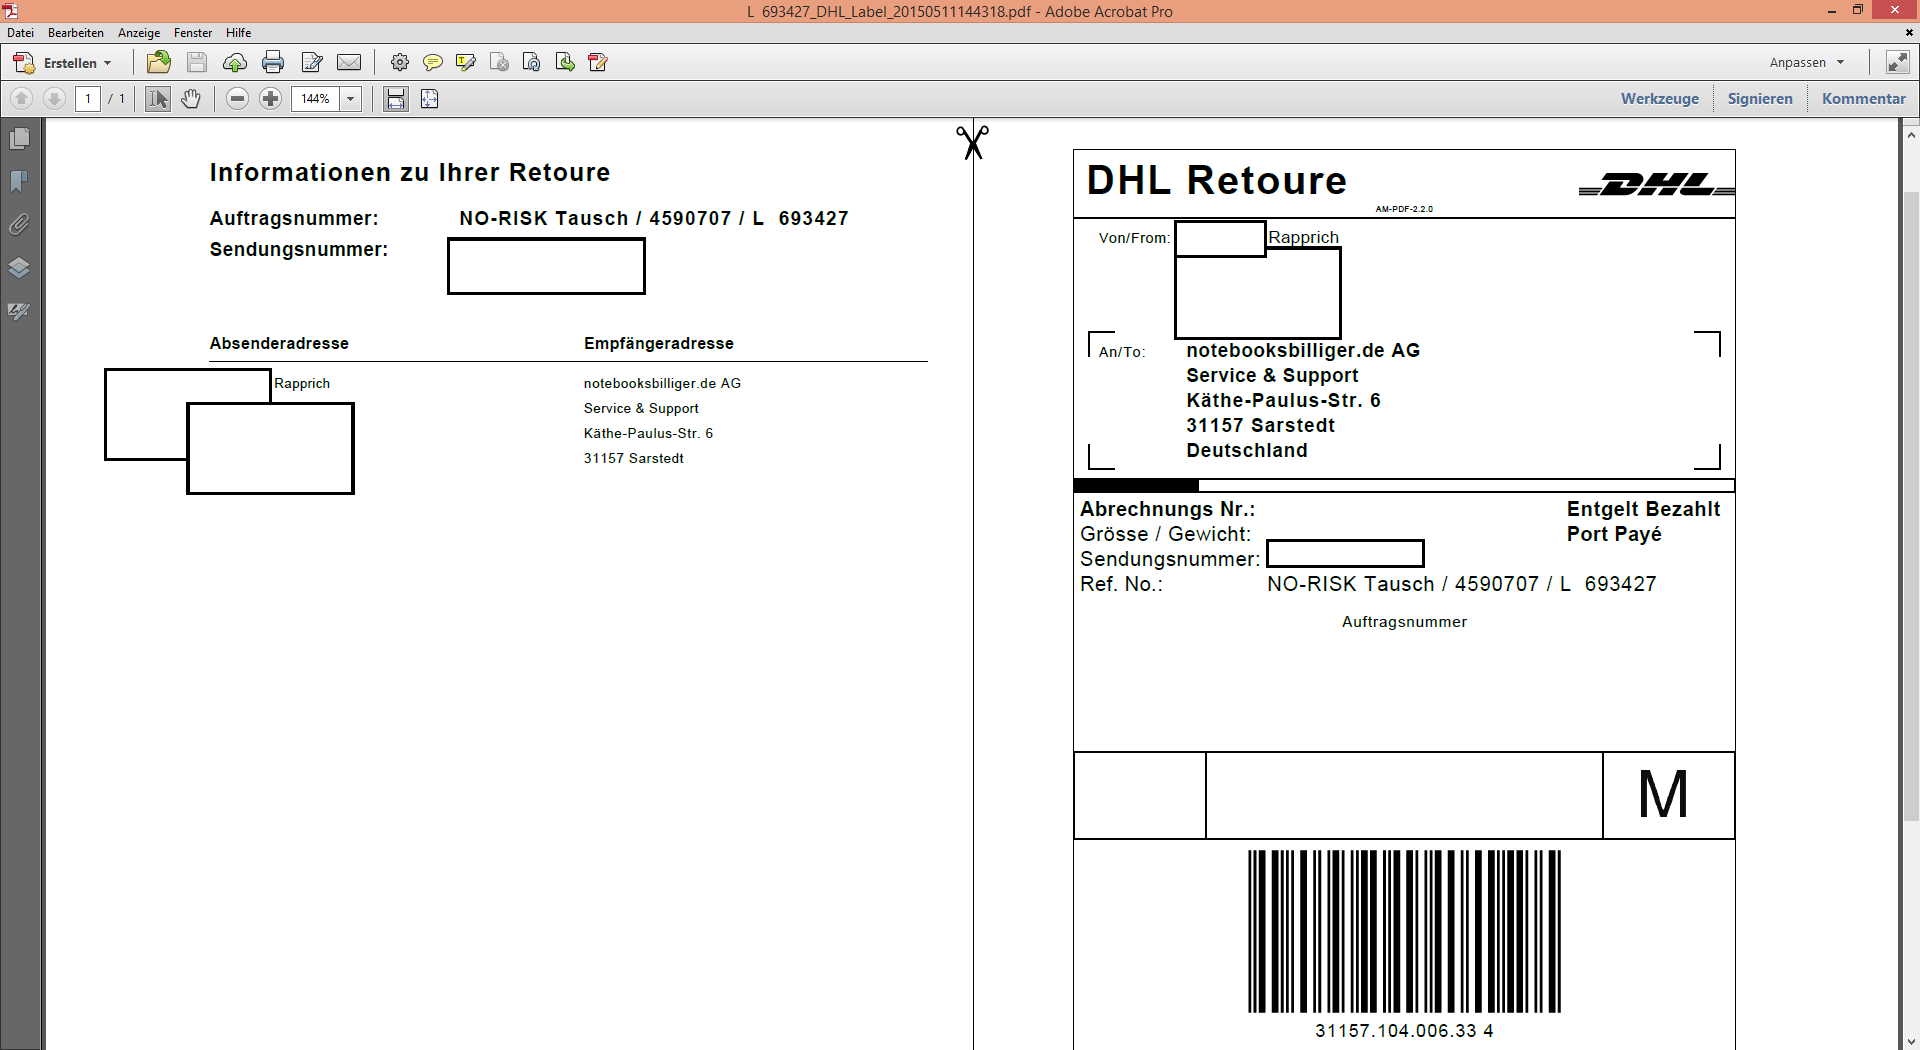
Task: Click the delete page icon
Action: coord(499,63)
